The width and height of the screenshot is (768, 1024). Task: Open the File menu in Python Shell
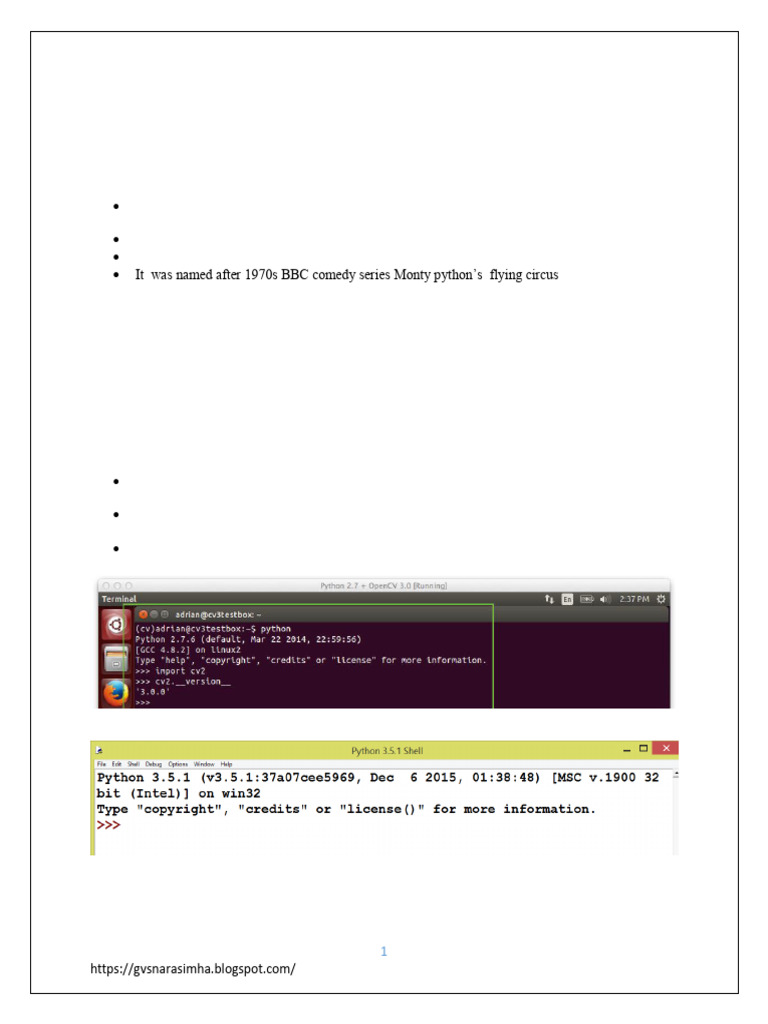pos(101,764)
